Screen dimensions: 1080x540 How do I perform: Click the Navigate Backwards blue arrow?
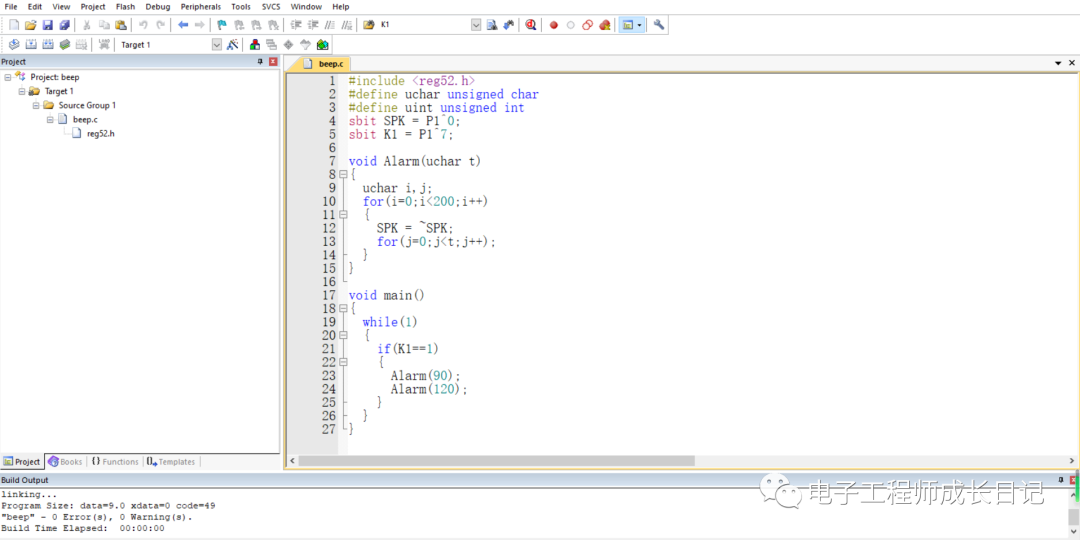(x=183, y=25)
